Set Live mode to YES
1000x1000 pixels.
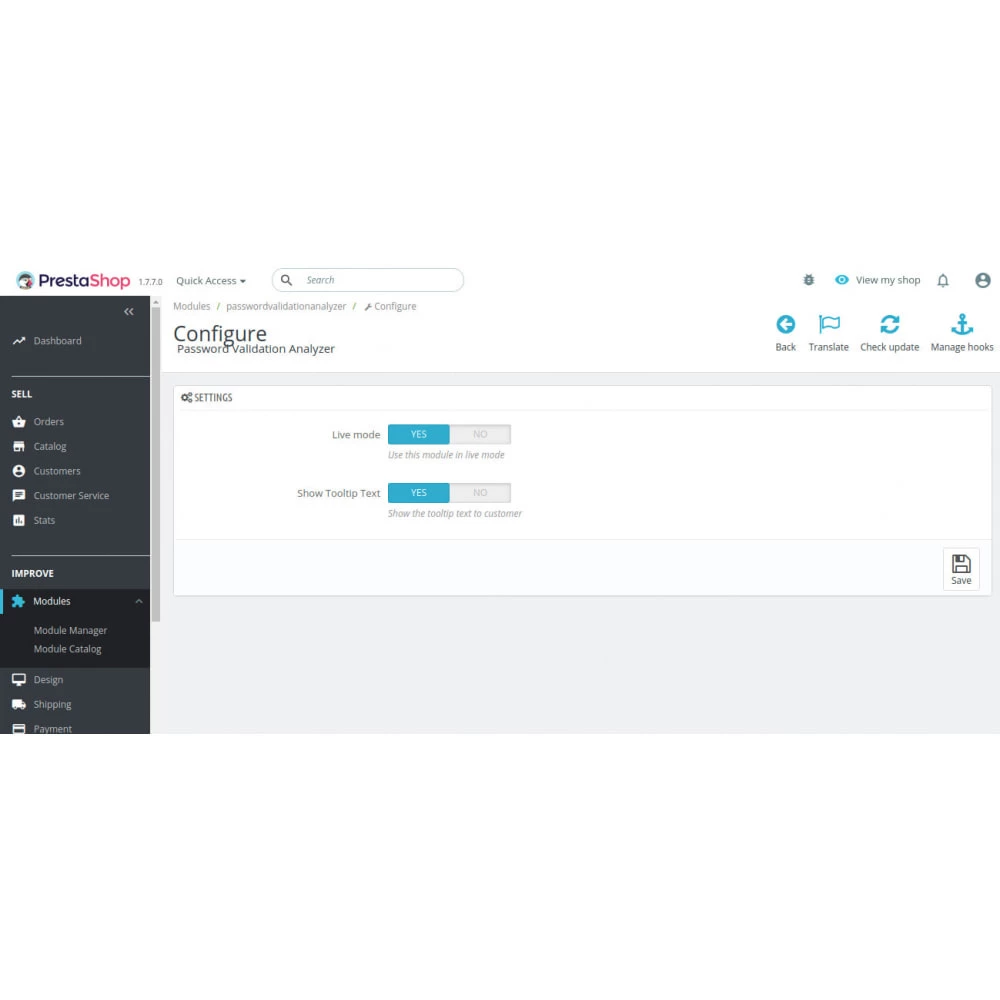[x=418, y=434]
